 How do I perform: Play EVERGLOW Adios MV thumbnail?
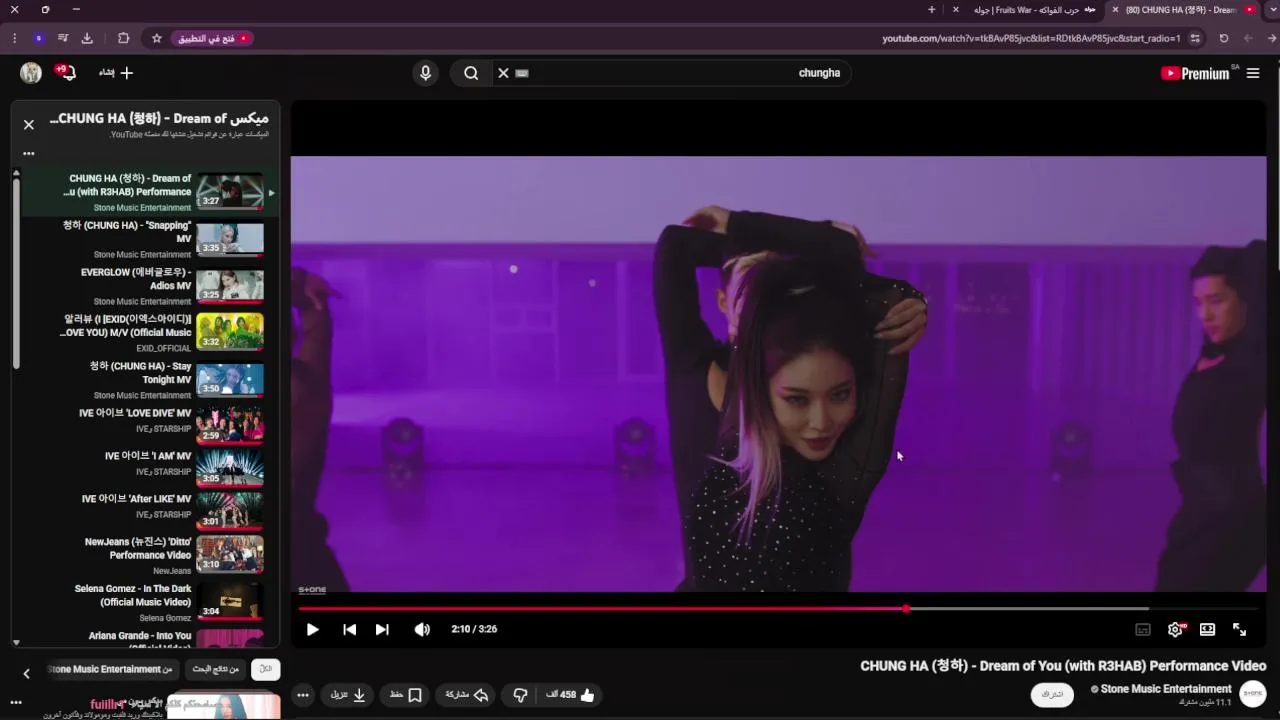230,286
